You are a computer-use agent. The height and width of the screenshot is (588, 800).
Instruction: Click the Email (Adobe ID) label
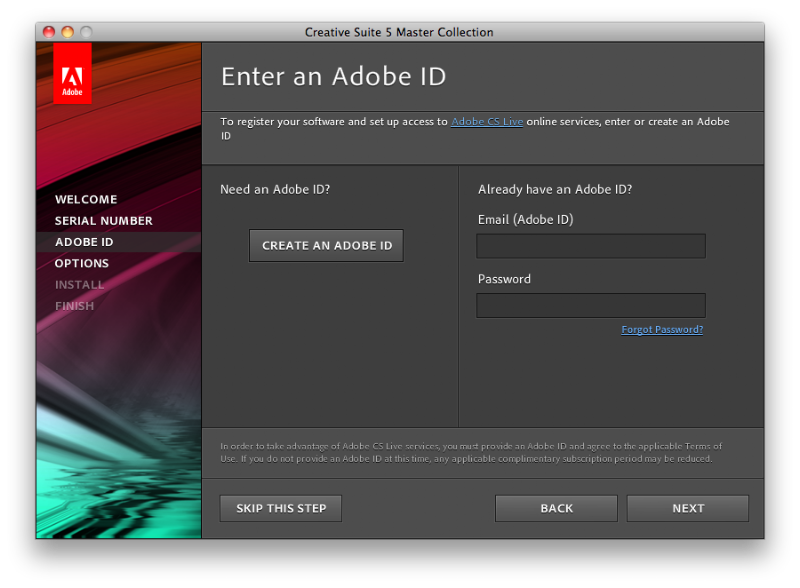(526, 219)
